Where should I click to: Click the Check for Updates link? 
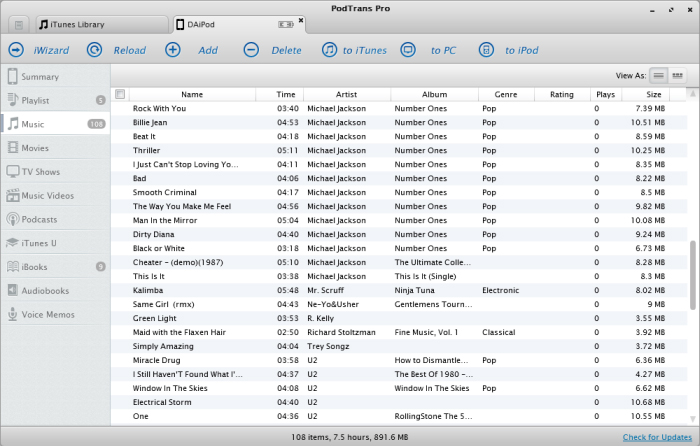tap(657, 437)
